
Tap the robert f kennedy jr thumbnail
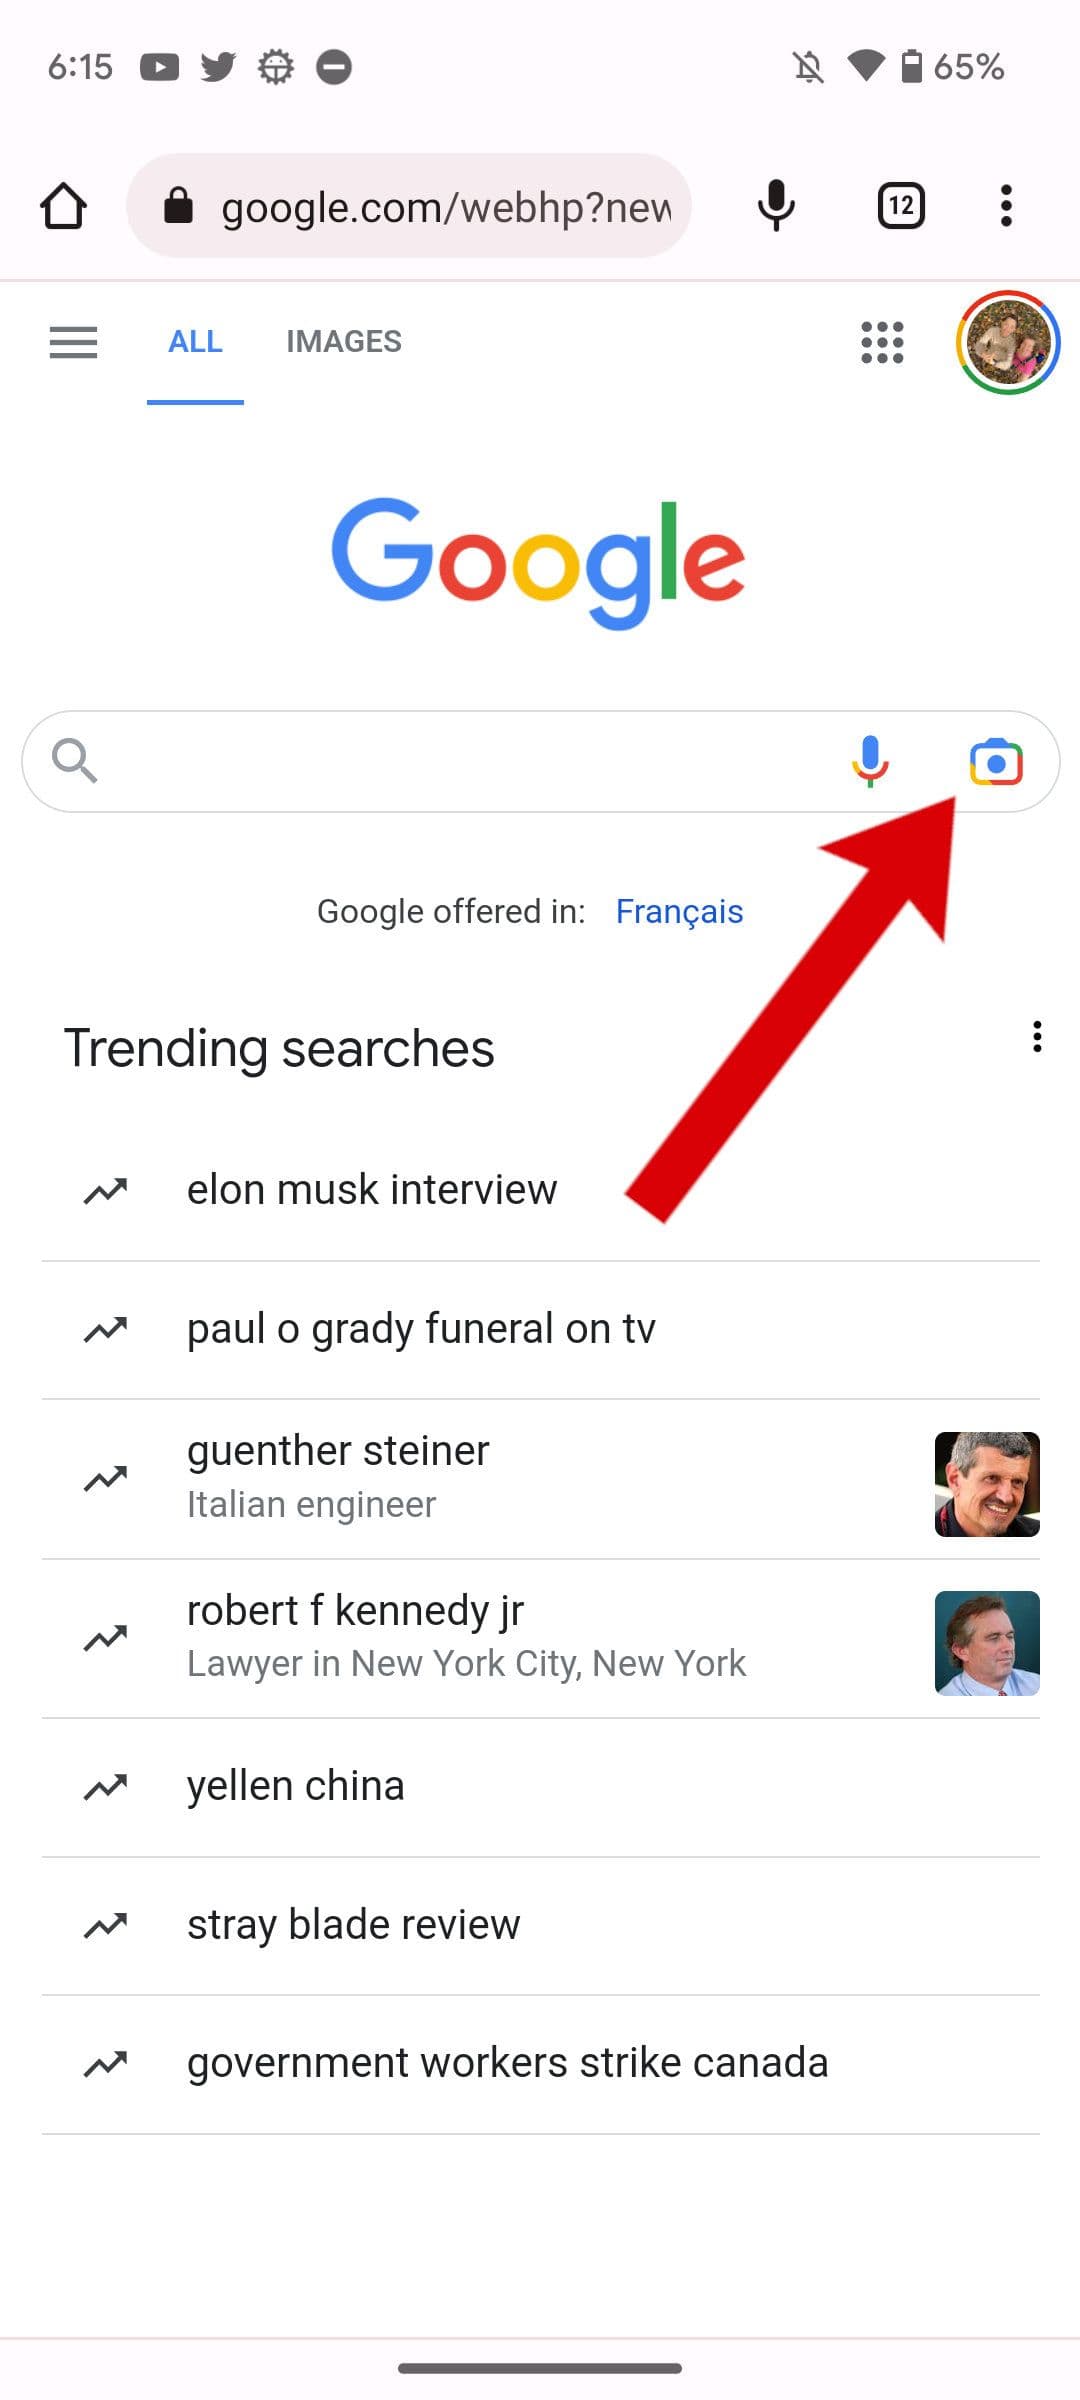pos(987,1643)
